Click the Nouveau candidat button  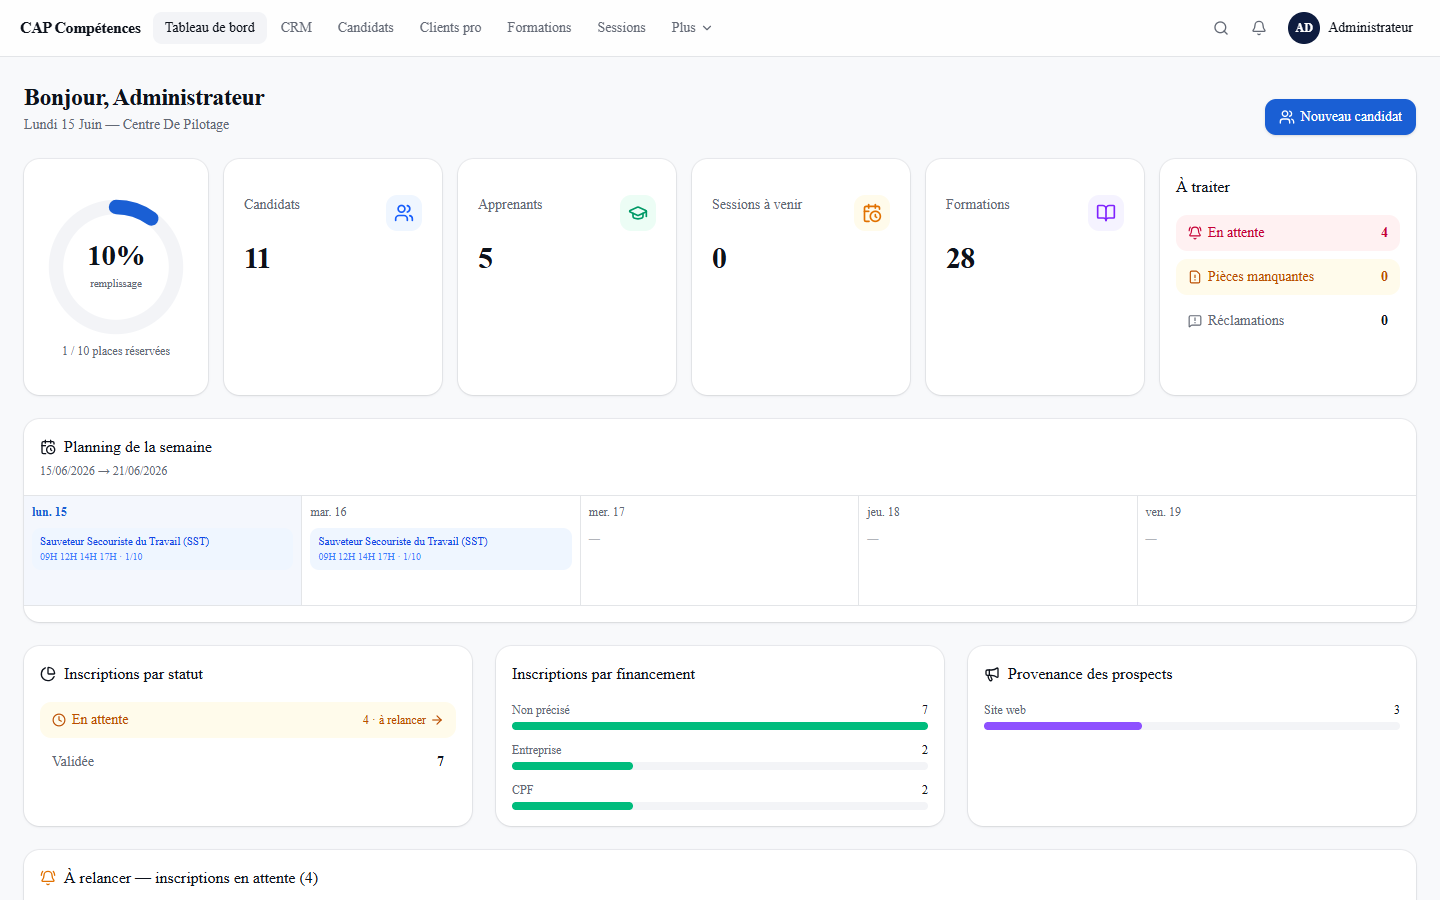coord(1340,117)
